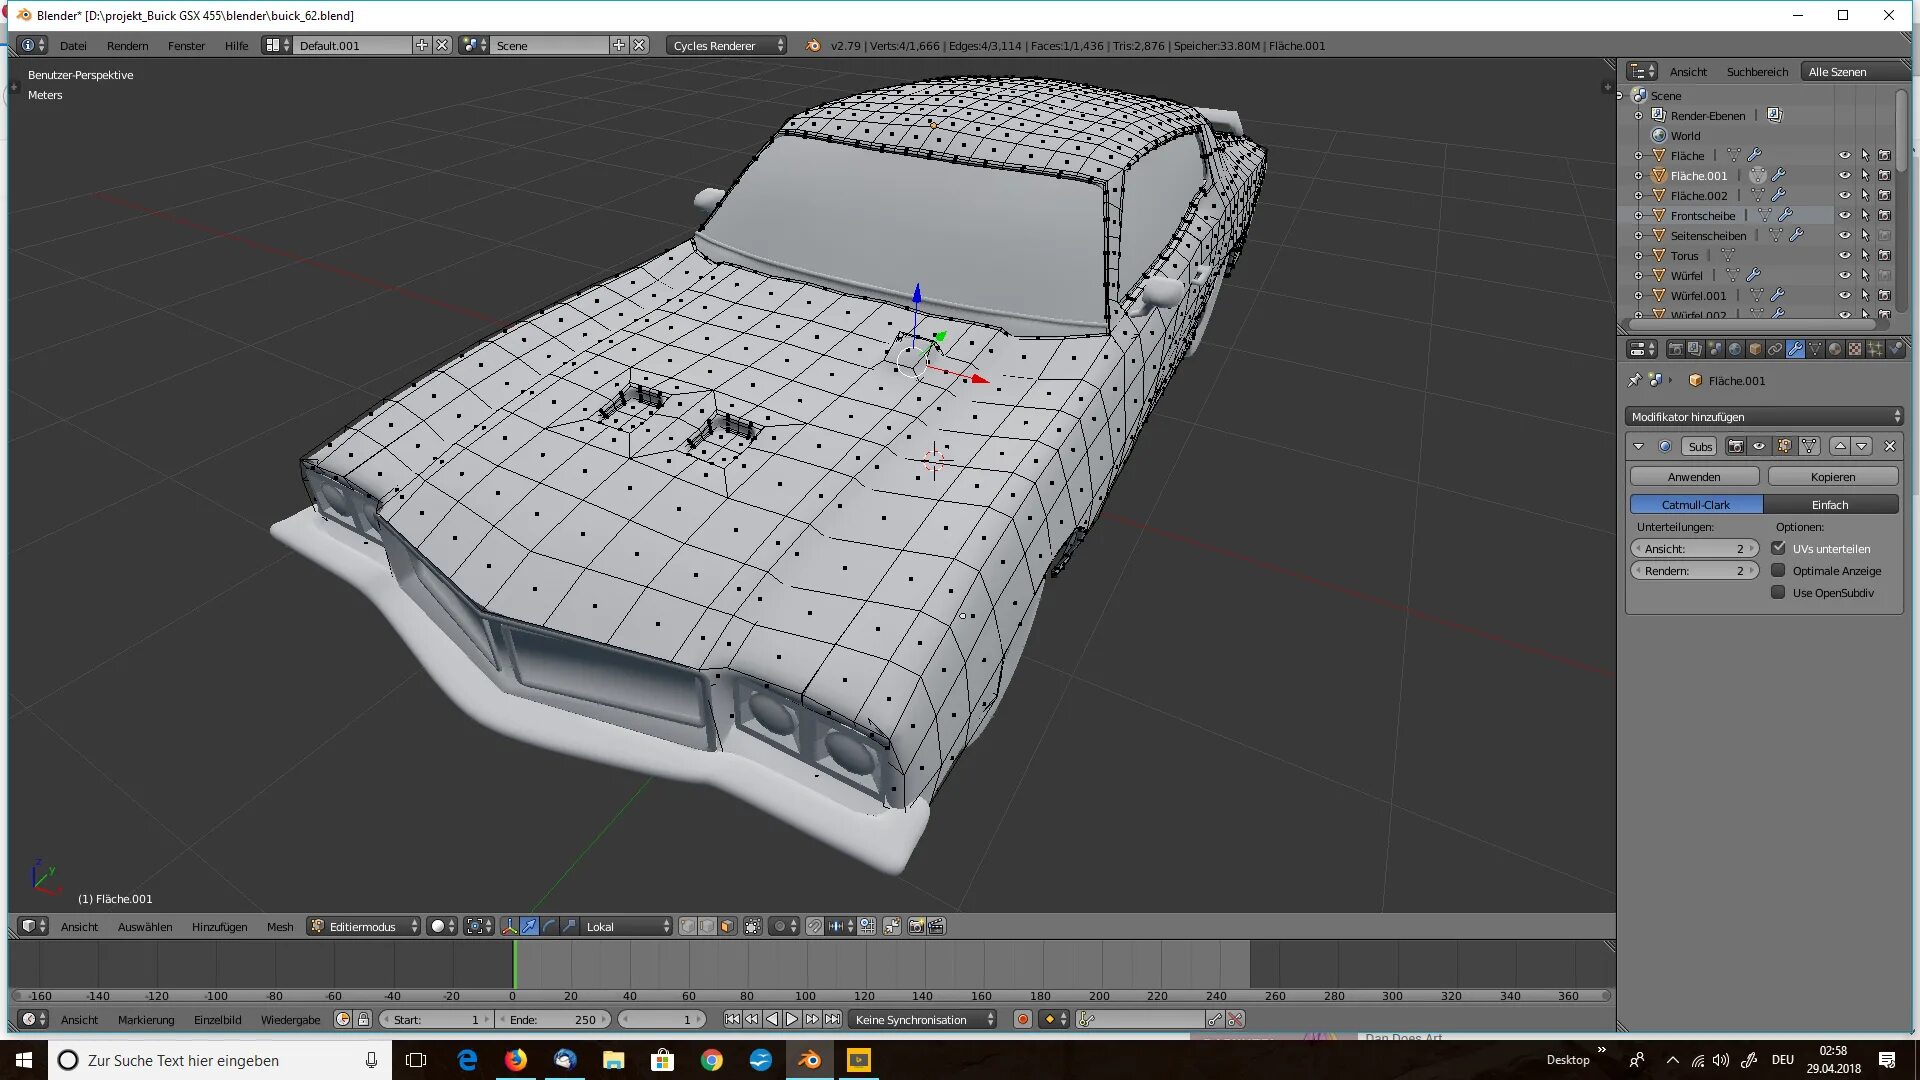Viewport: 1920px width, 1080px height.
Task: Switch to face select mode in viewport header
Action: (x=727, y=926)
